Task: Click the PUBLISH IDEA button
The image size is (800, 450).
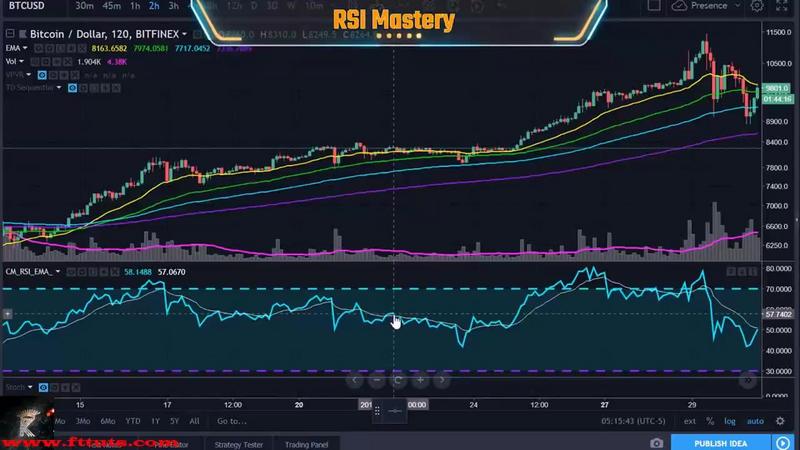Action: pos(720,443)
